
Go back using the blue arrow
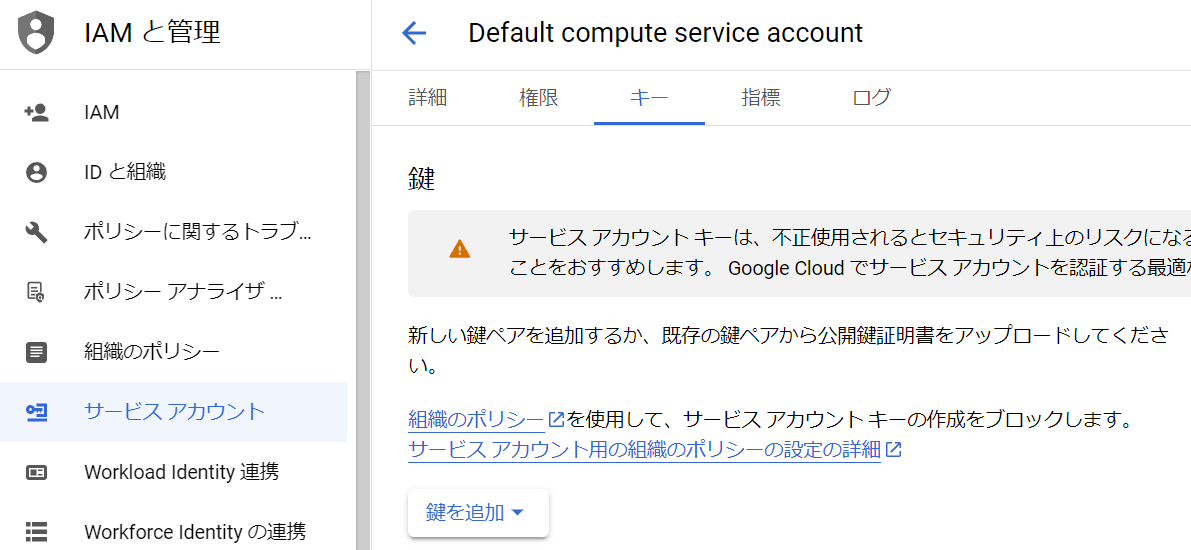click(414, 33)
